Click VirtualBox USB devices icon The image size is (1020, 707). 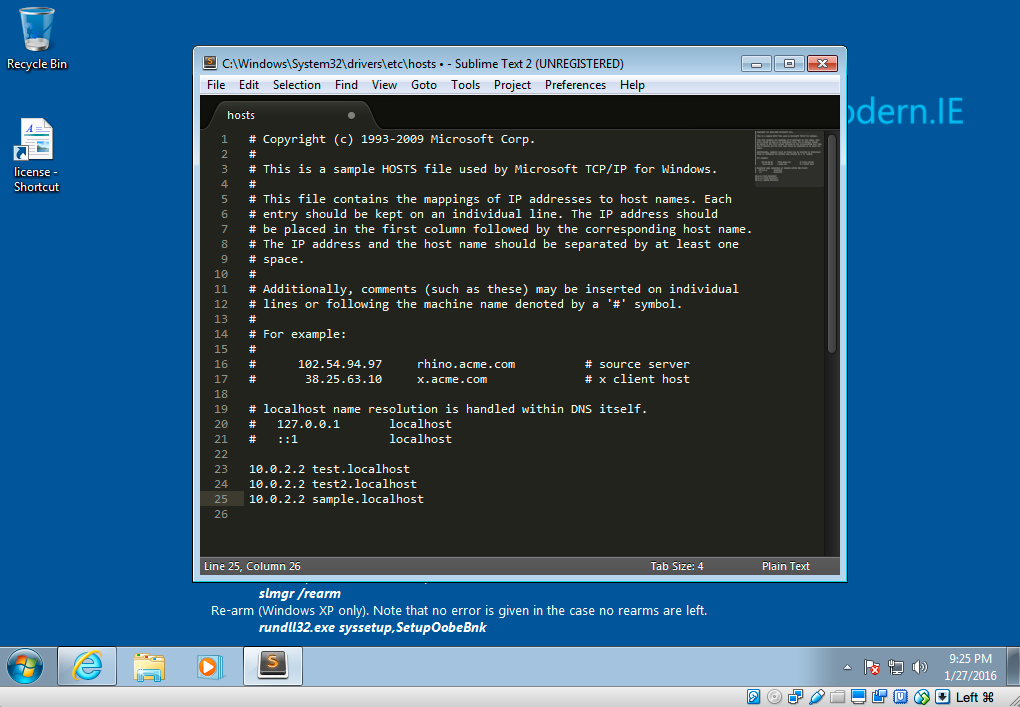[816, 697]
